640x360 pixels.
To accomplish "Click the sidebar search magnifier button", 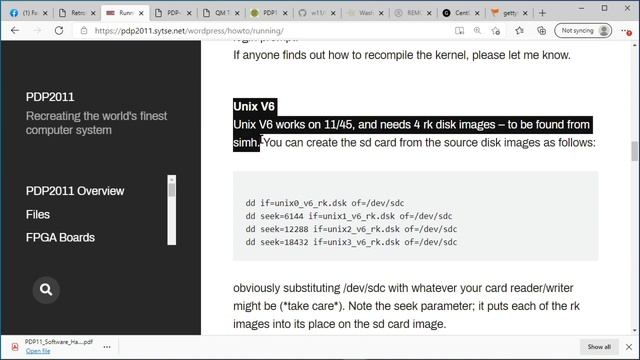I will [x=46, y=289].
